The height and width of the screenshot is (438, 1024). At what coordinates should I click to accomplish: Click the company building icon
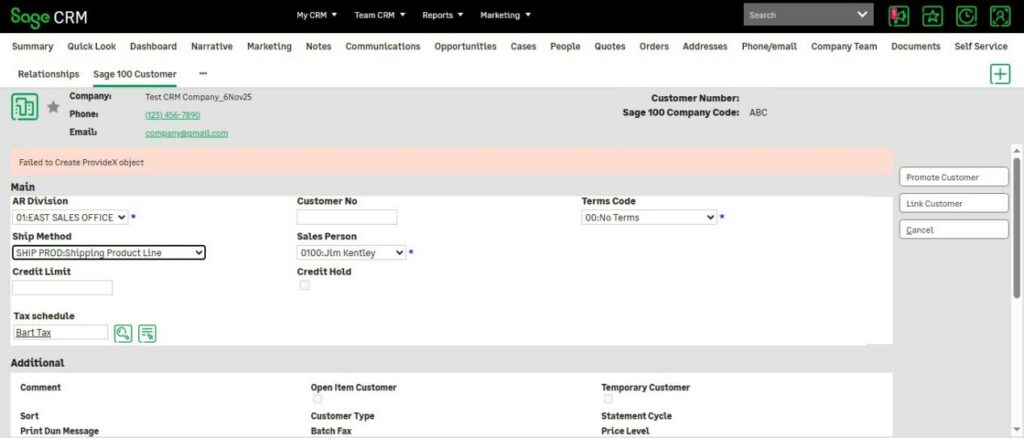pos(25,107)
